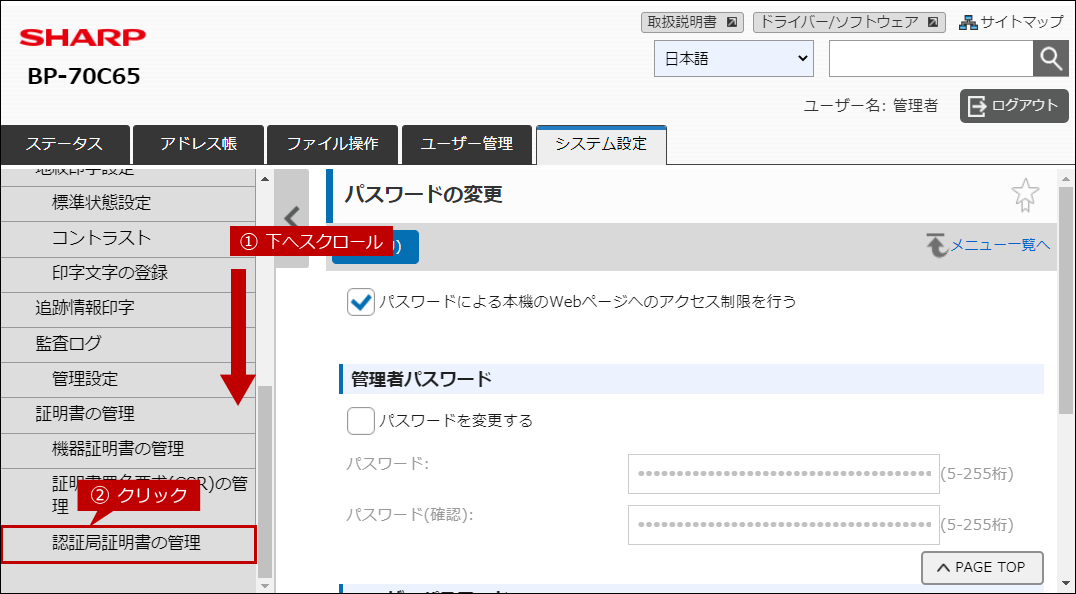Click 認証局証明書の管理 in side menu
The width and height of the screenshot is (1076, 594).
click(x=128, y=544)
